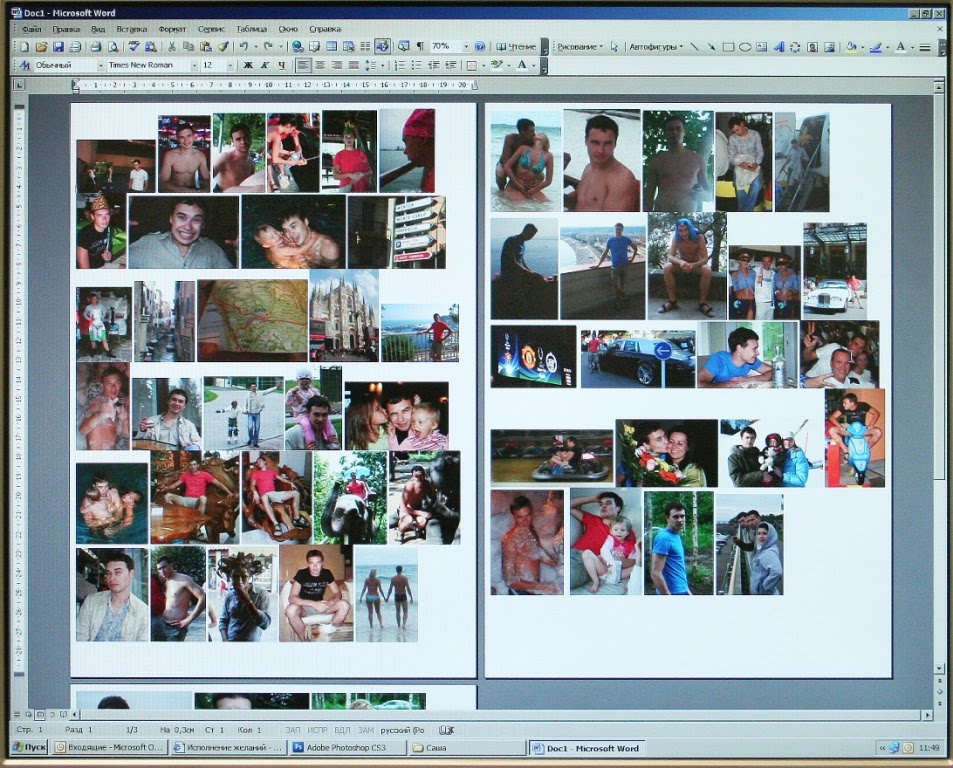Open the Файл menu
The width and height of the screenshot is (953, 768).
coord(32,29)
